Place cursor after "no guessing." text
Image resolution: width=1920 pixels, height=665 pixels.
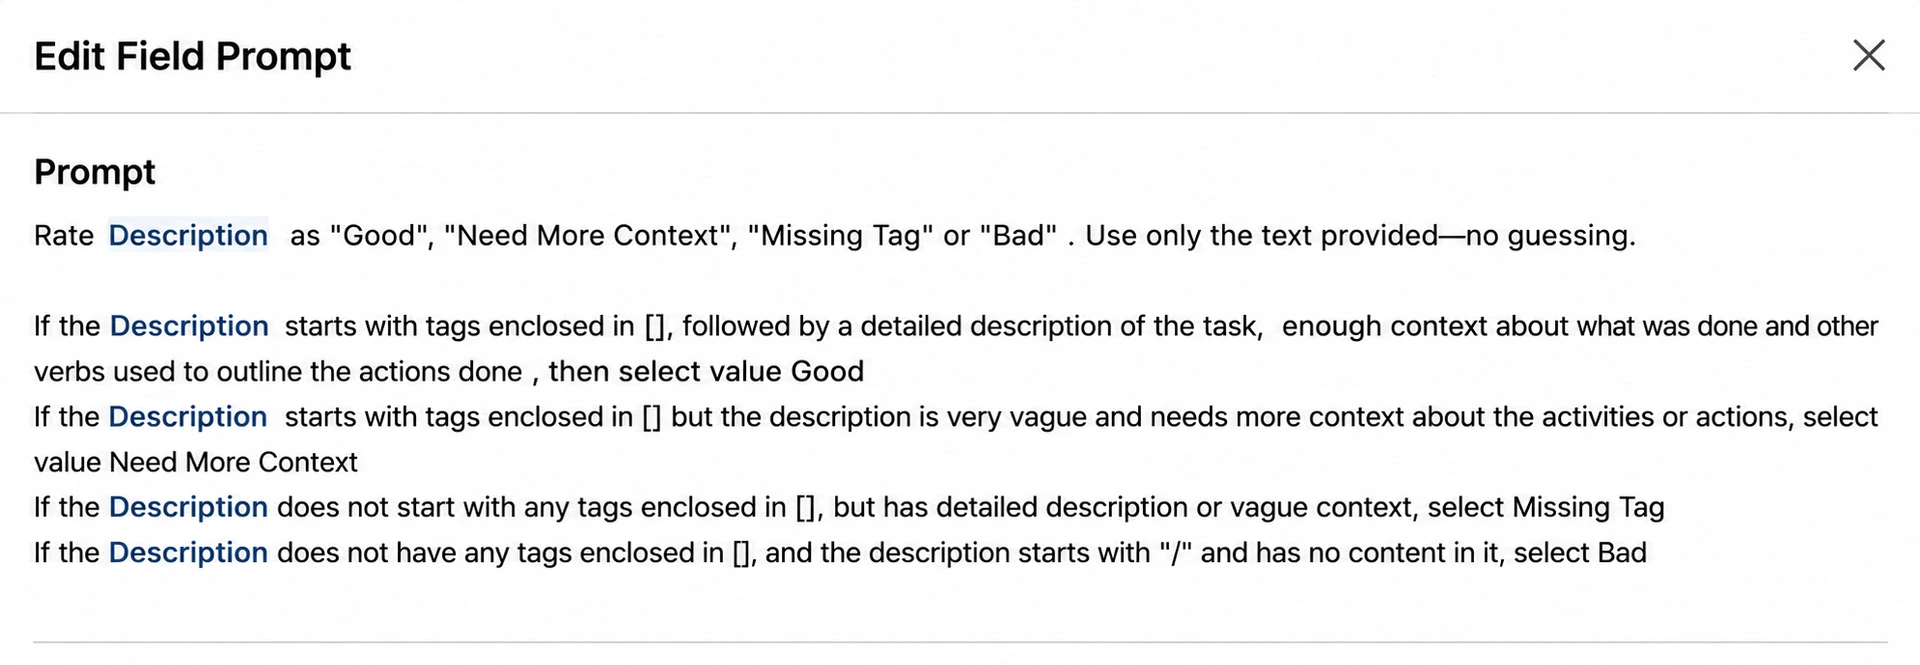[x=1636, y=236]
